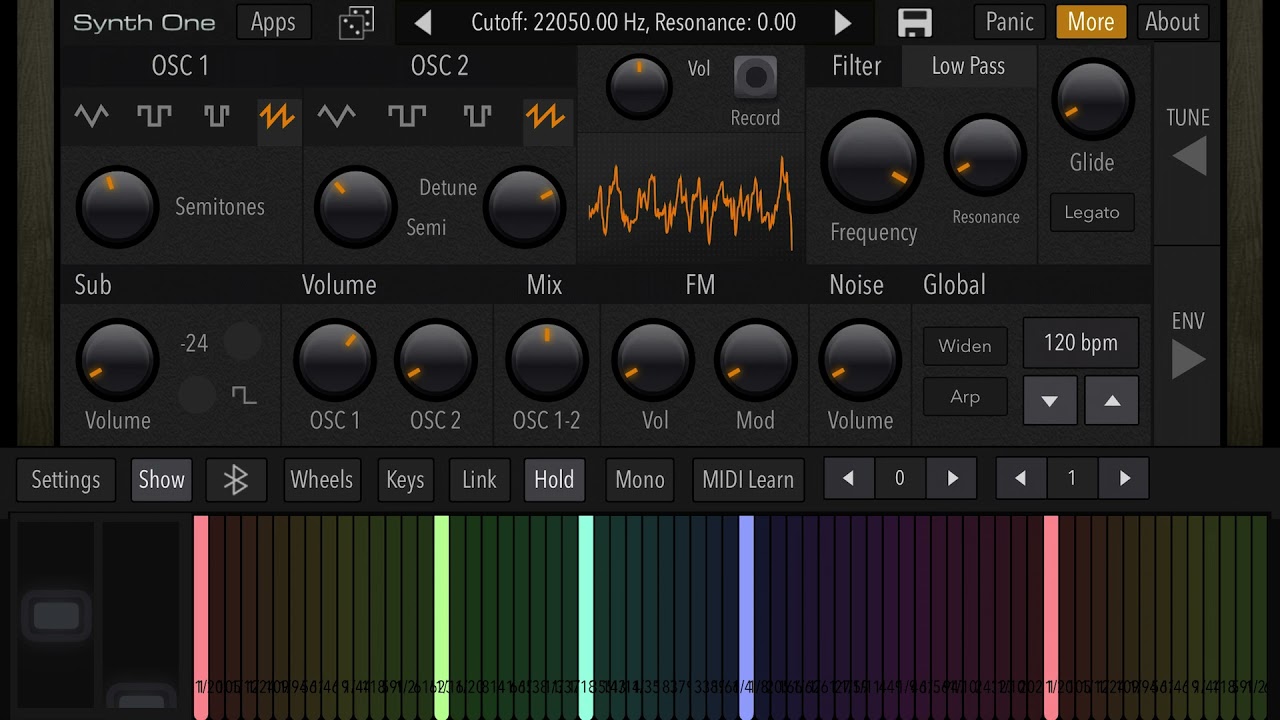The width and height of the screenshot is (1280, 720).
Task: Go to previous preset arrow
Action: [x=423, y=22]
